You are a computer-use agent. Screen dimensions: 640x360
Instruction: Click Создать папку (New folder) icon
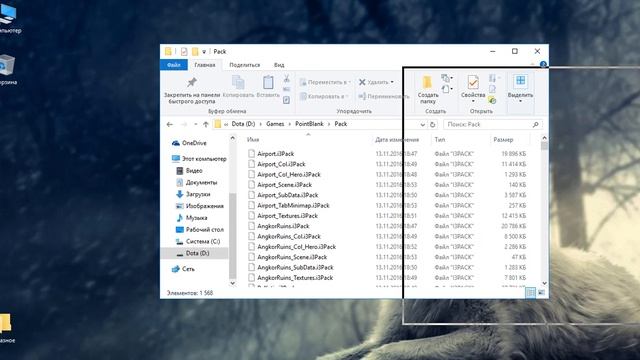[427, 82]
